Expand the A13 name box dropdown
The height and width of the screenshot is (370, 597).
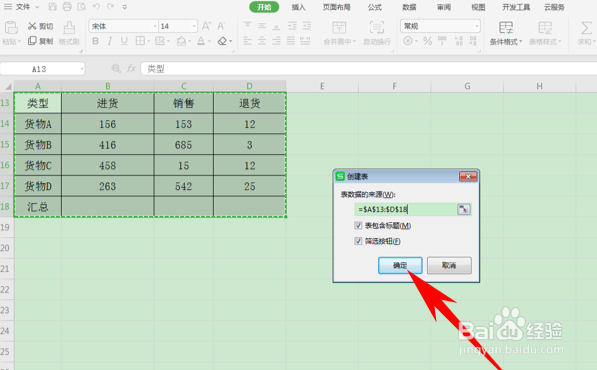[82, 69]
